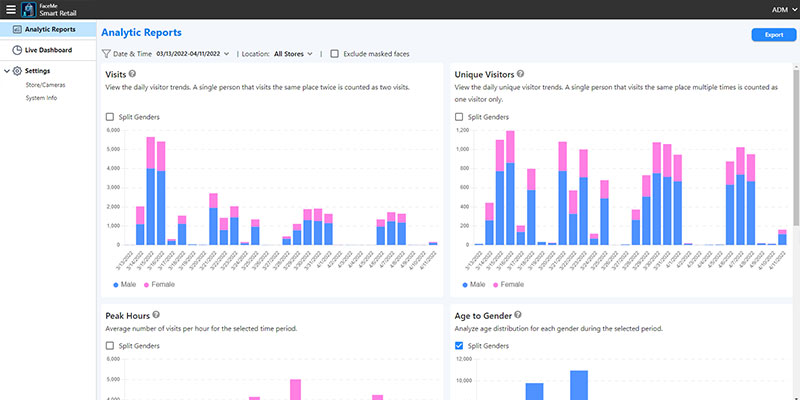Viewport: 800px width, 400px height.
Task: Click the help icon beside Peak Hours
Action: point(153,314)
